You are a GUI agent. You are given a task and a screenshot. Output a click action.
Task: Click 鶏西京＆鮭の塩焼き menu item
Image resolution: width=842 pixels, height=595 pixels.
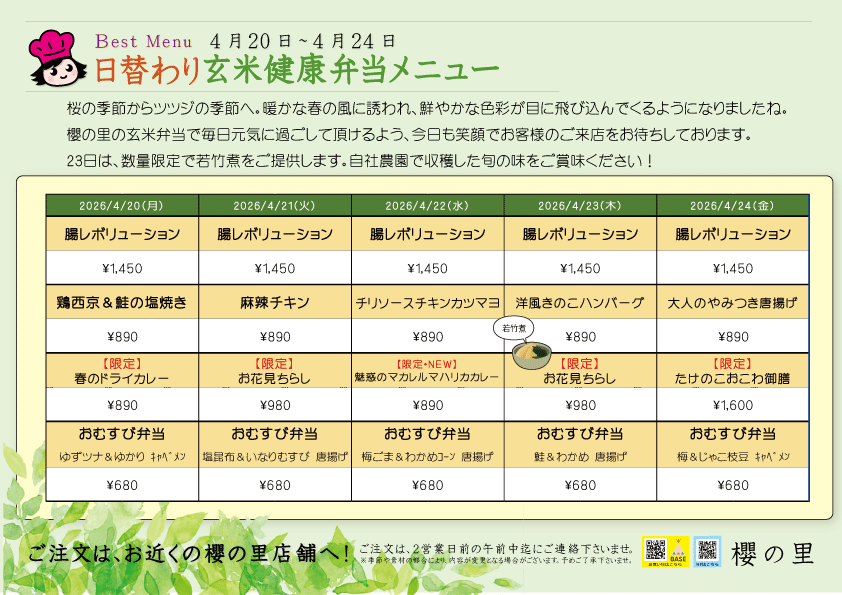[x=122, y=302]
